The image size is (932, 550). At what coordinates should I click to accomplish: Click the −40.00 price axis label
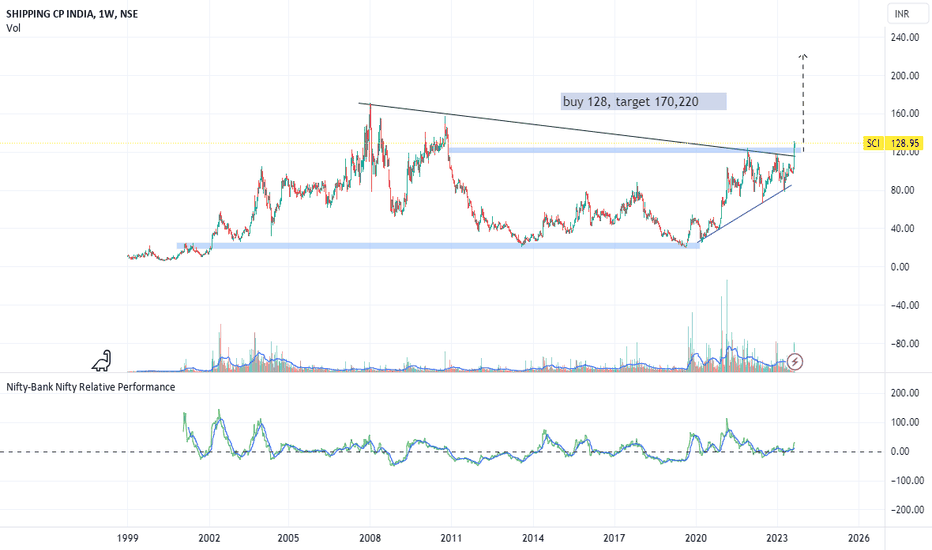(x=905, y=305)
